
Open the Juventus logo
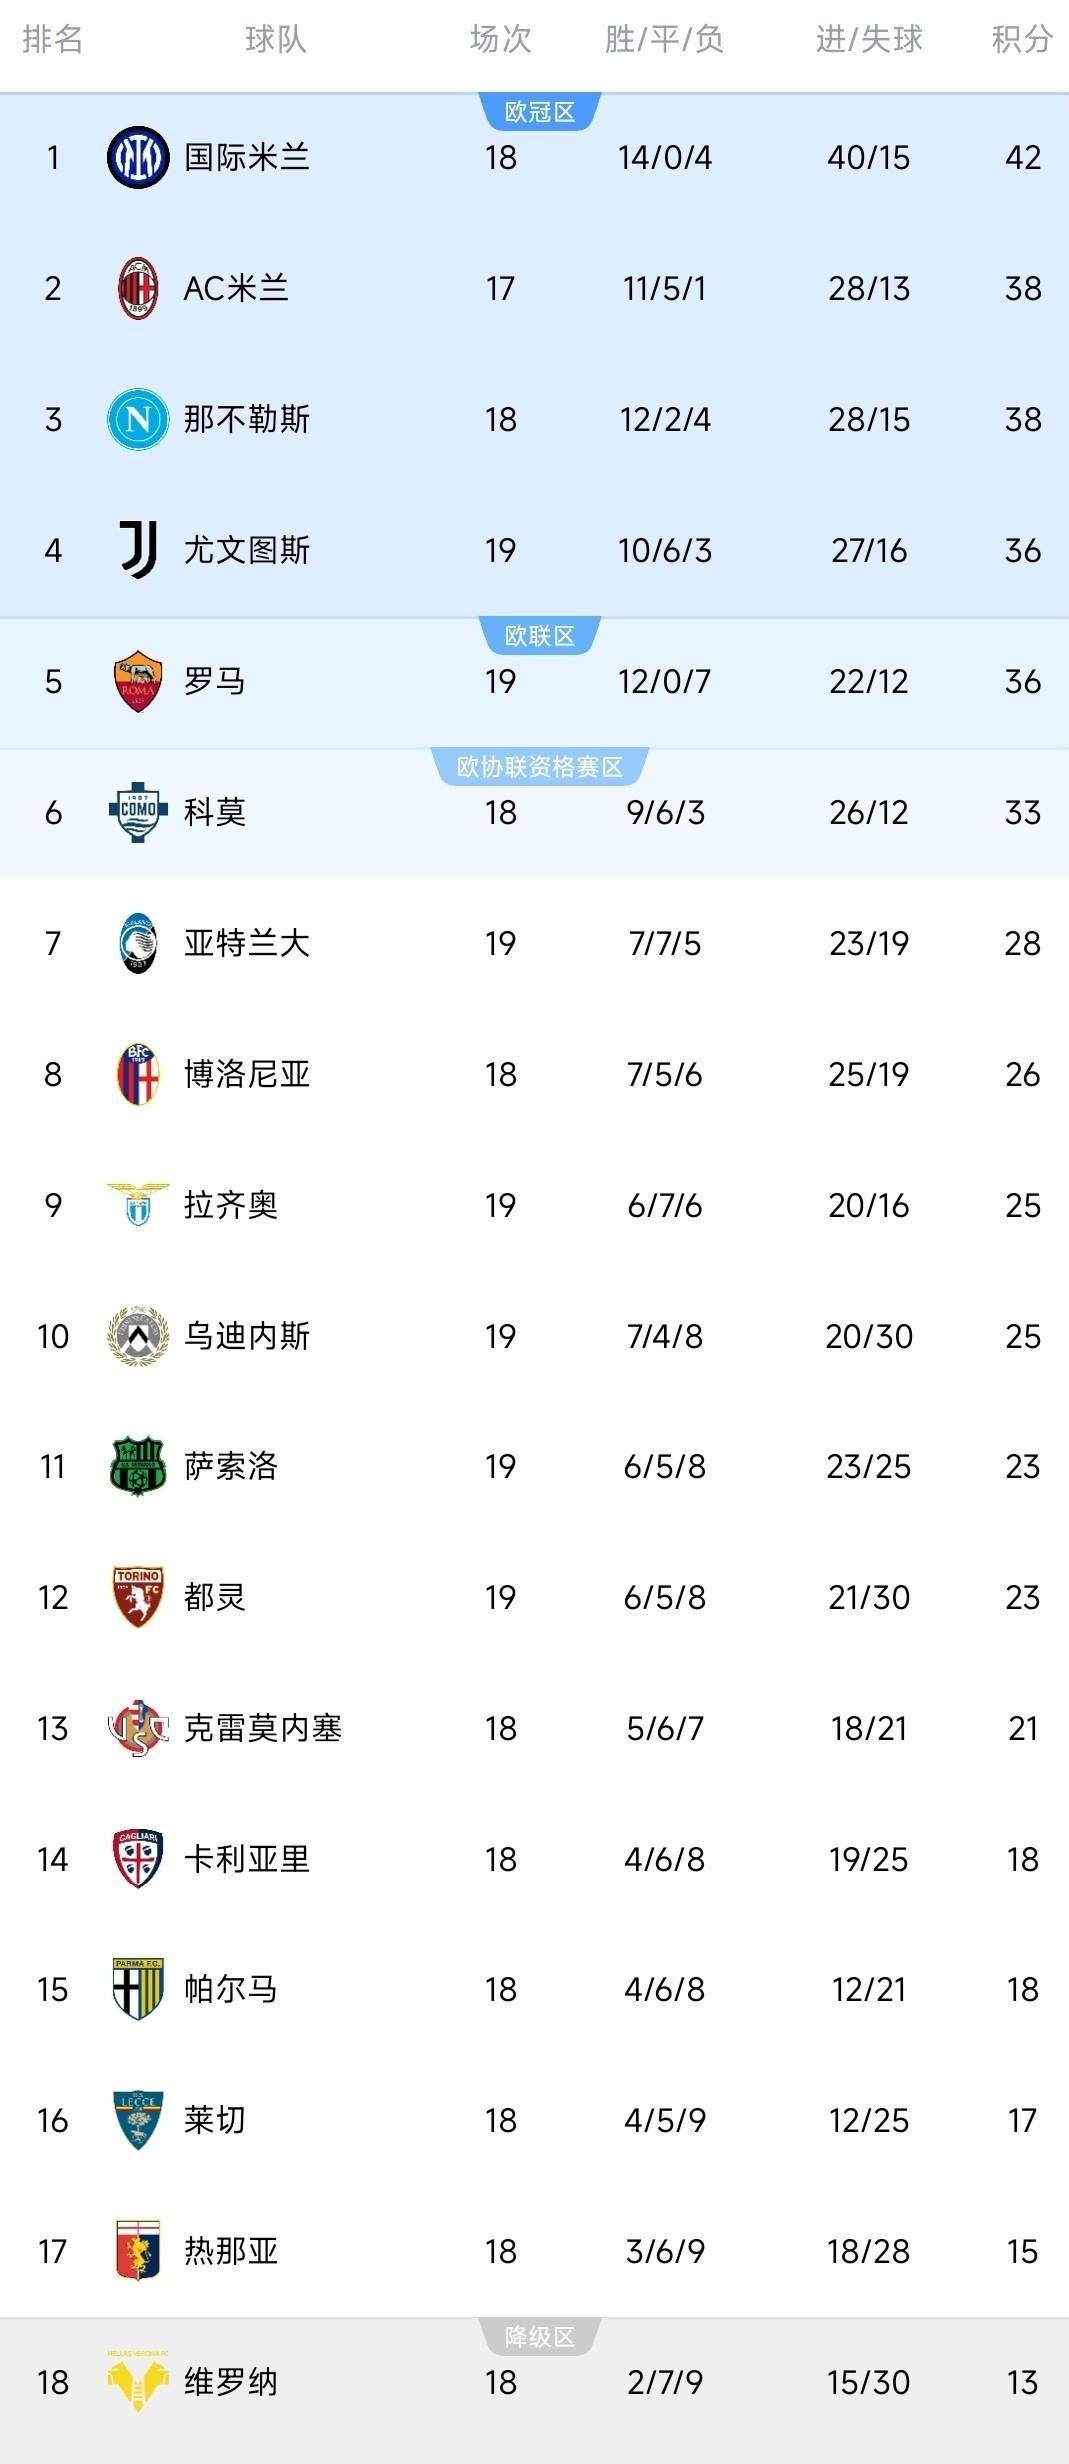tap(138, 550)
